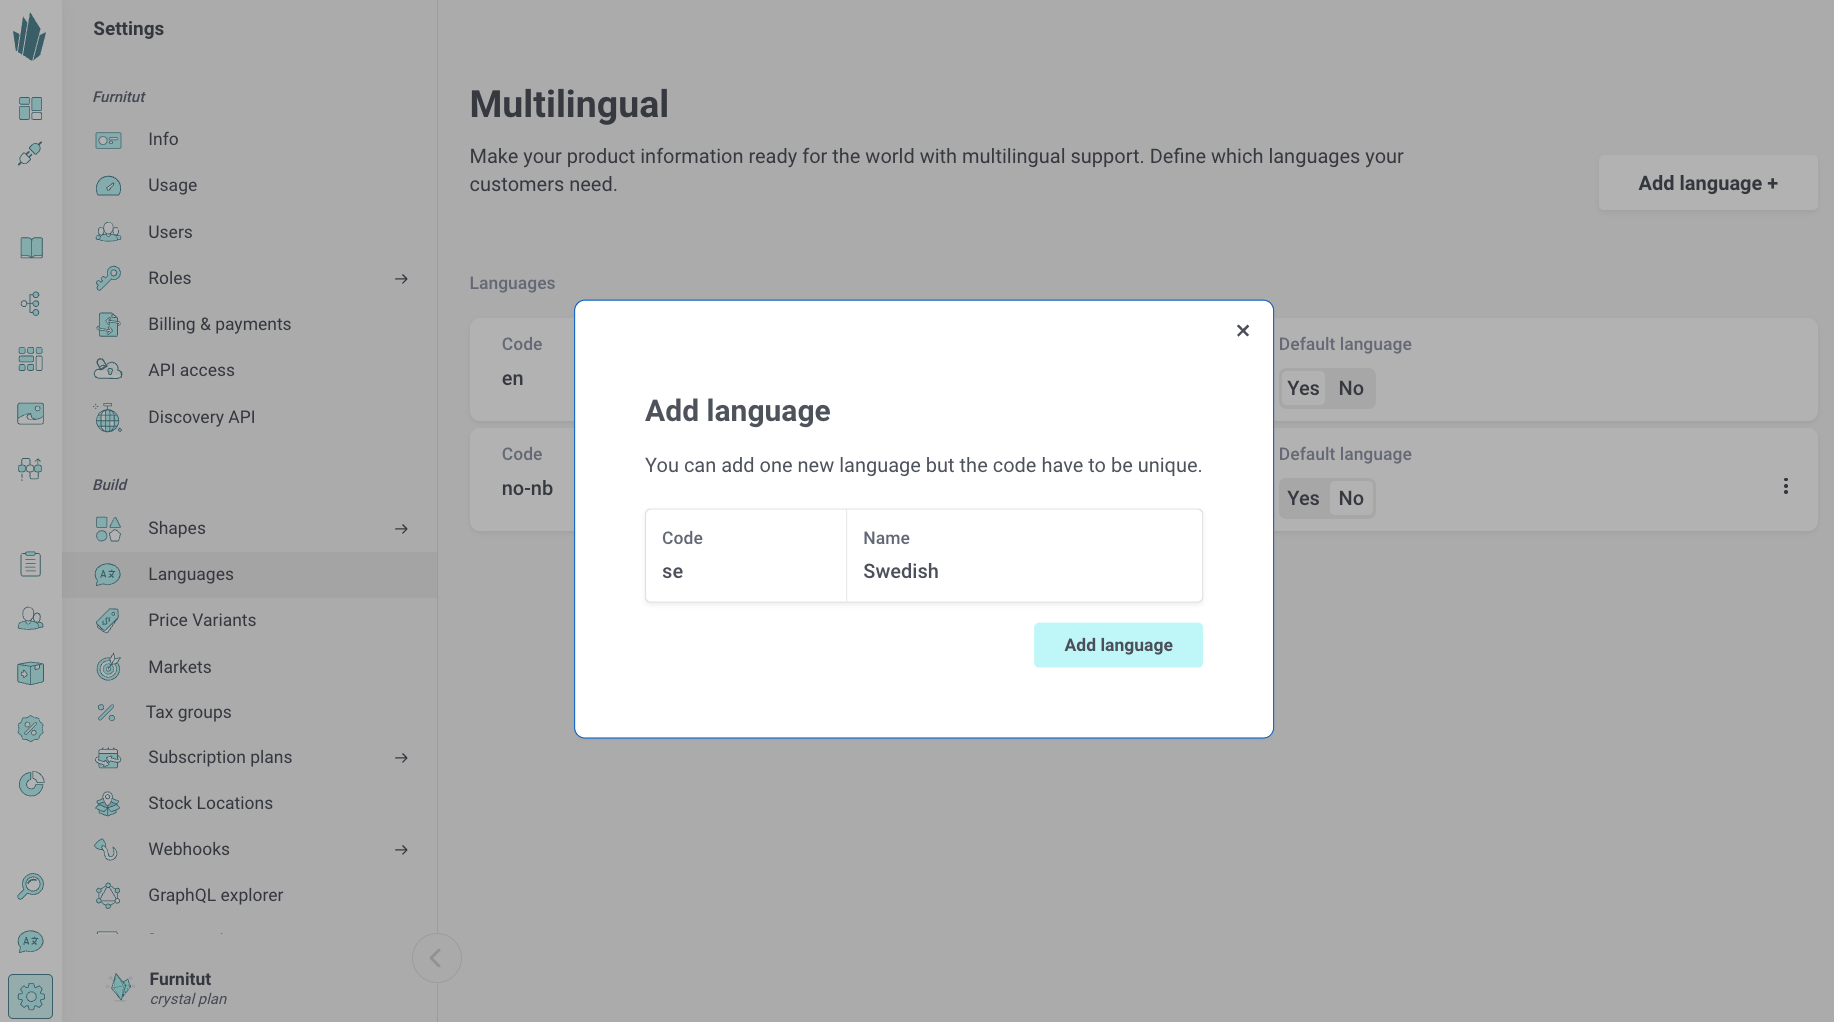Click the dashboard grid icon in left rail

point(31,108)
